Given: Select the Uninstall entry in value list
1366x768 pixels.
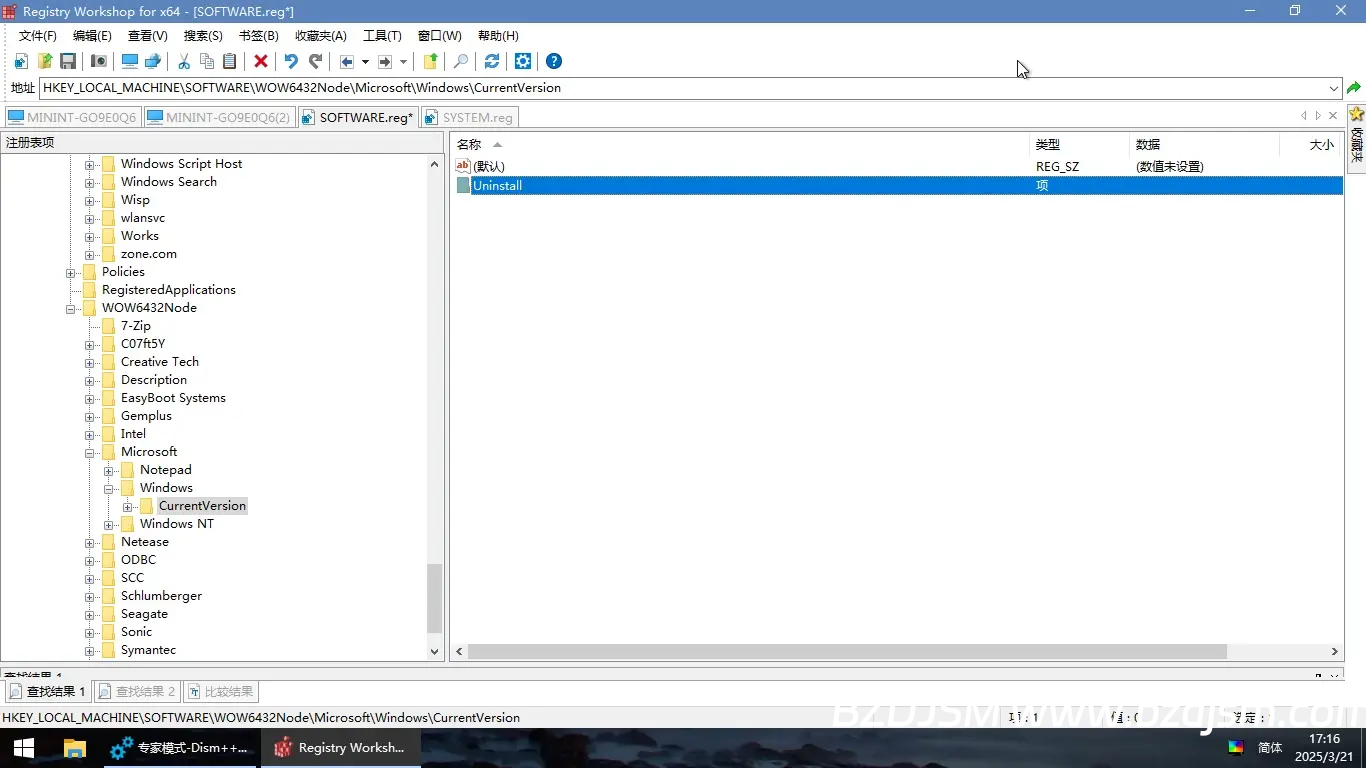Looking at the screenshot, I should (x=897, y=186).
